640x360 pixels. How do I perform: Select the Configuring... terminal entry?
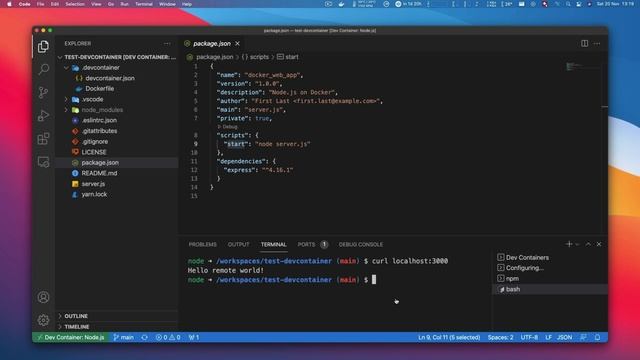coord(550,268)
